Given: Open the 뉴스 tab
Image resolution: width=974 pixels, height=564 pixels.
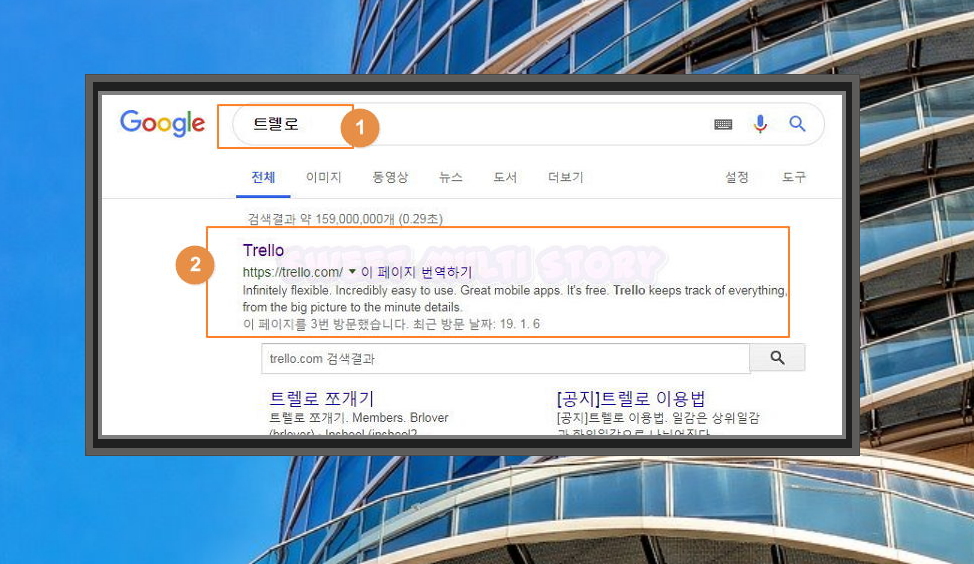Looking at the screenshot, I should click(451, 178).
